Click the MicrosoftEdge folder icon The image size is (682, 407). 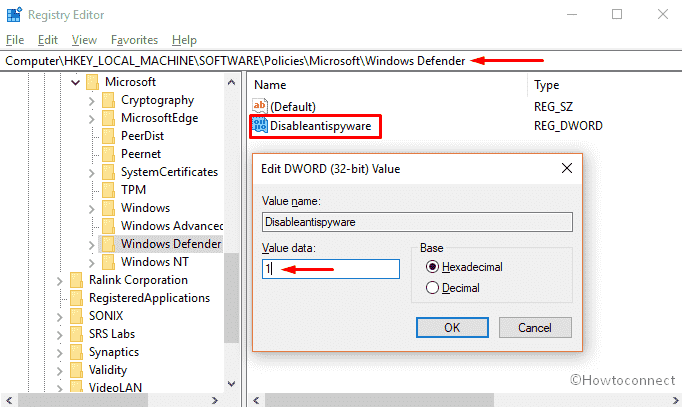point(108,118)
